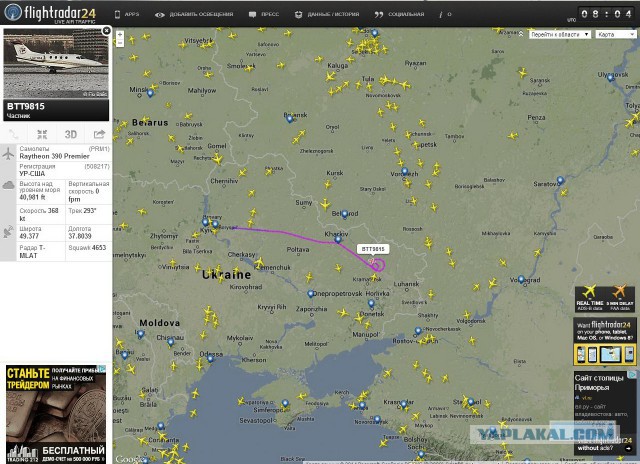
Task: Open the info 'i O' menu item
Action: (445, 14)
